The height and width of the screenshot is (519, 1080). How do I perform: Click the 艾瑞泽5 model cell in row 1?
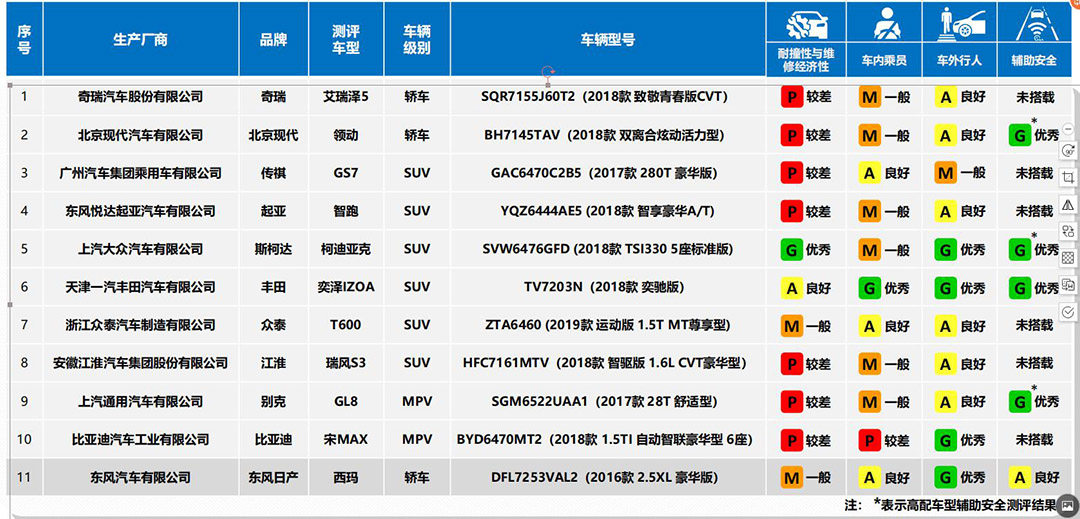pyautogui.click(x=345, y=97)
